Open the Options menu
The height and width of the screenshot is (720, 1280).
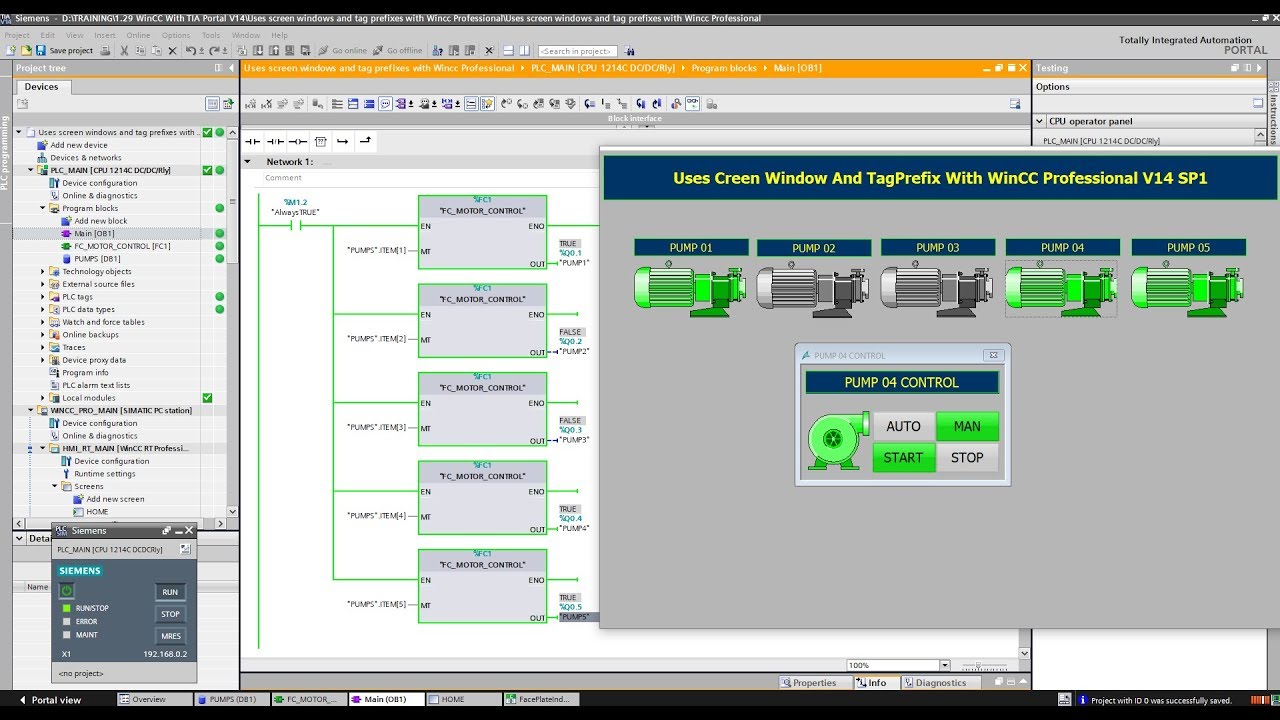(176, 35)
